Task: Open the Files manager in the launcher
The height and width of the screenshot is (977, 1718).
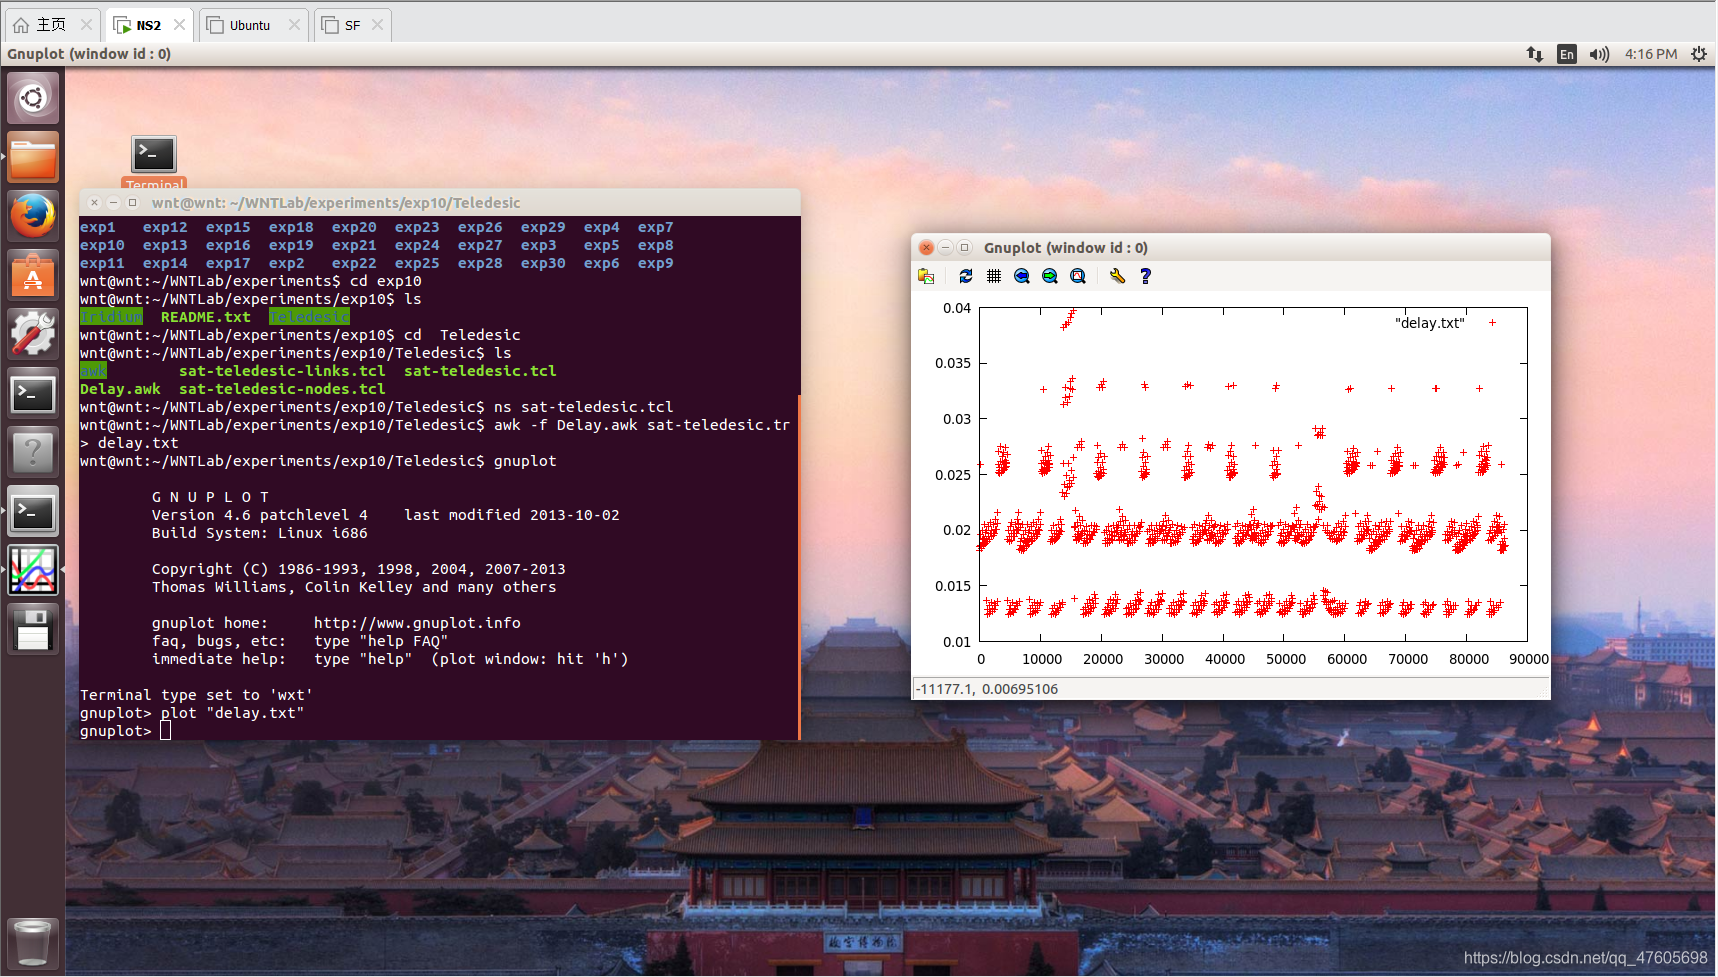Action: coord(33,157)
